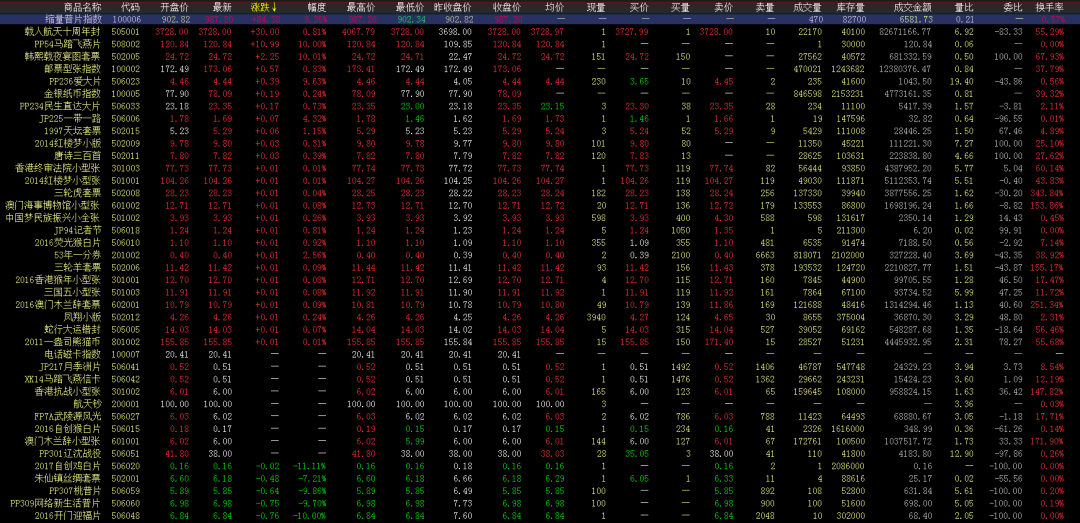Select the 电话磁卡指数 row
1080x523 pixels.
point(540,354)
